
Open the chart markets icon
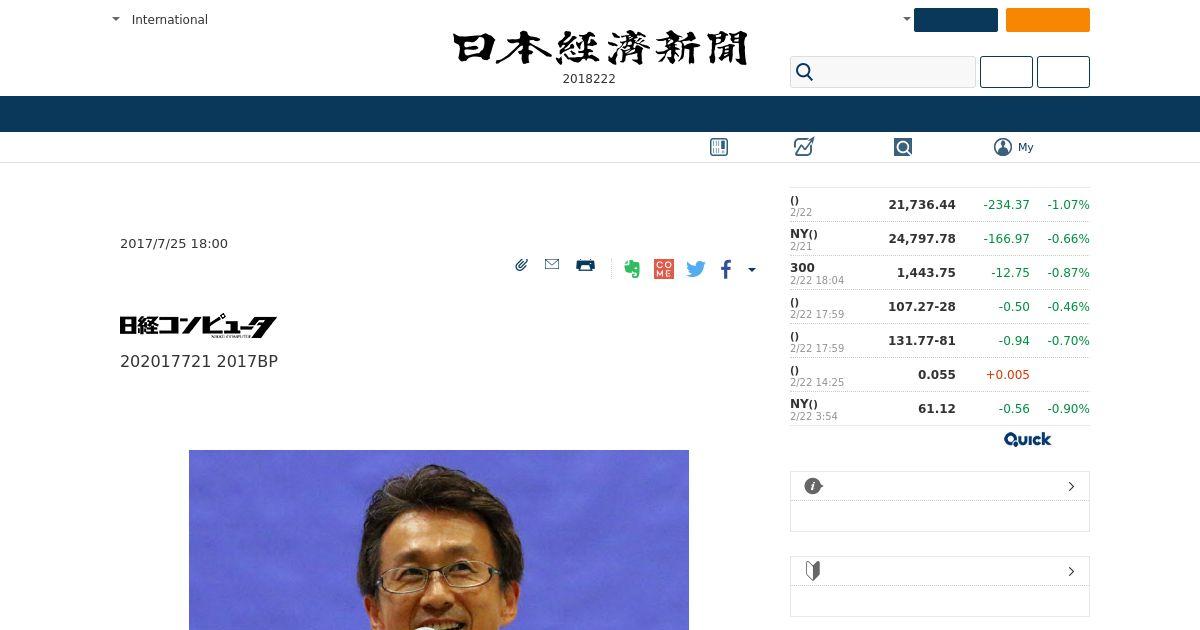(804, 147)
